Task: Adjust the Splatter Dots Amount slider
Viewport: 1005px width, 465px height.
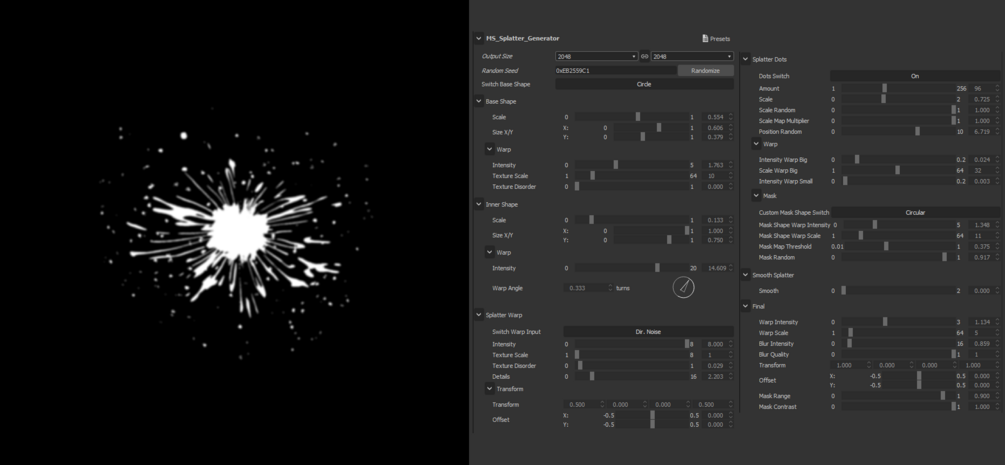Action: [x=897, y=89]
